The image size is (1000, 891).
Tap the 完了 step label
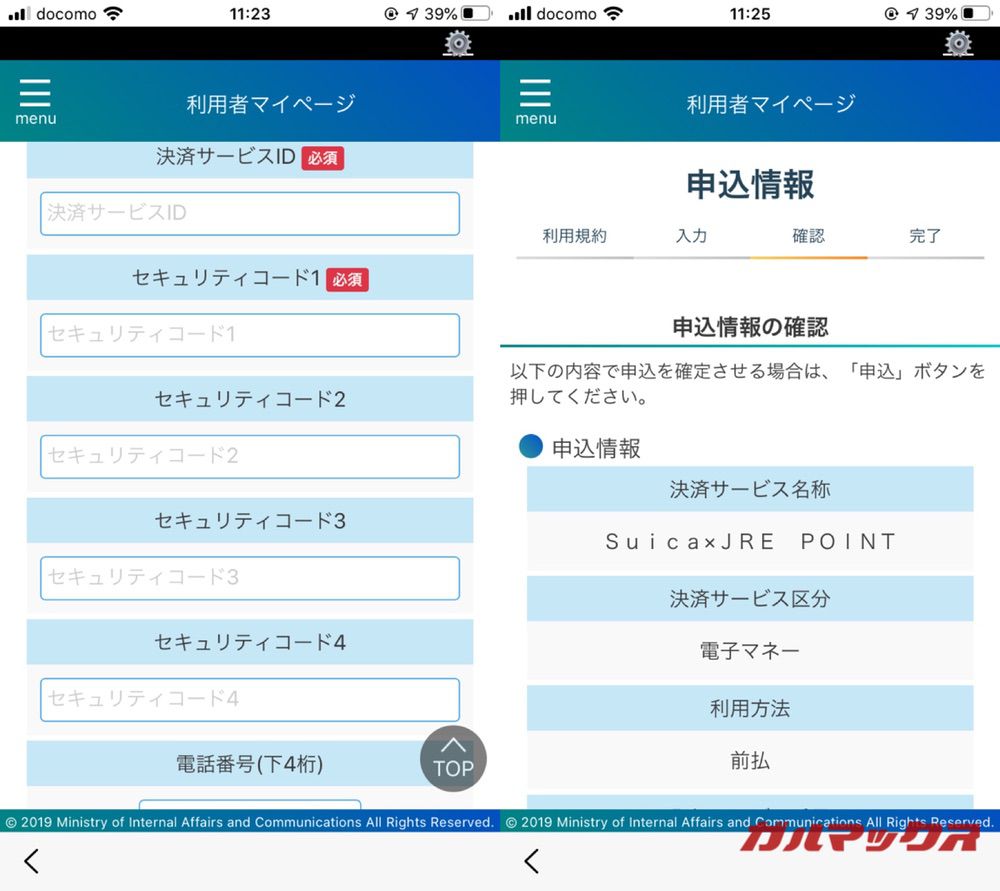point(925,236)
